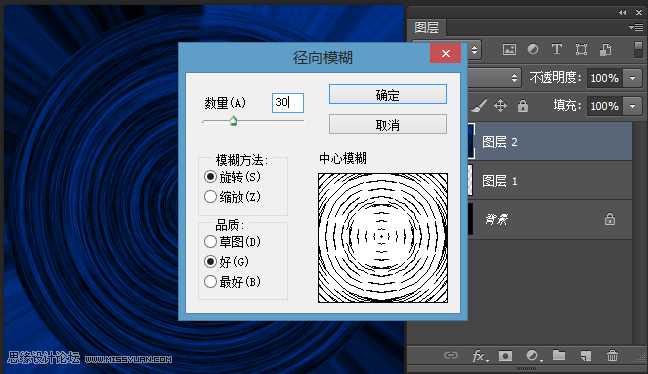Create a new layer group folder
This screenshot has height=374, width=648.
pos(559,355)
